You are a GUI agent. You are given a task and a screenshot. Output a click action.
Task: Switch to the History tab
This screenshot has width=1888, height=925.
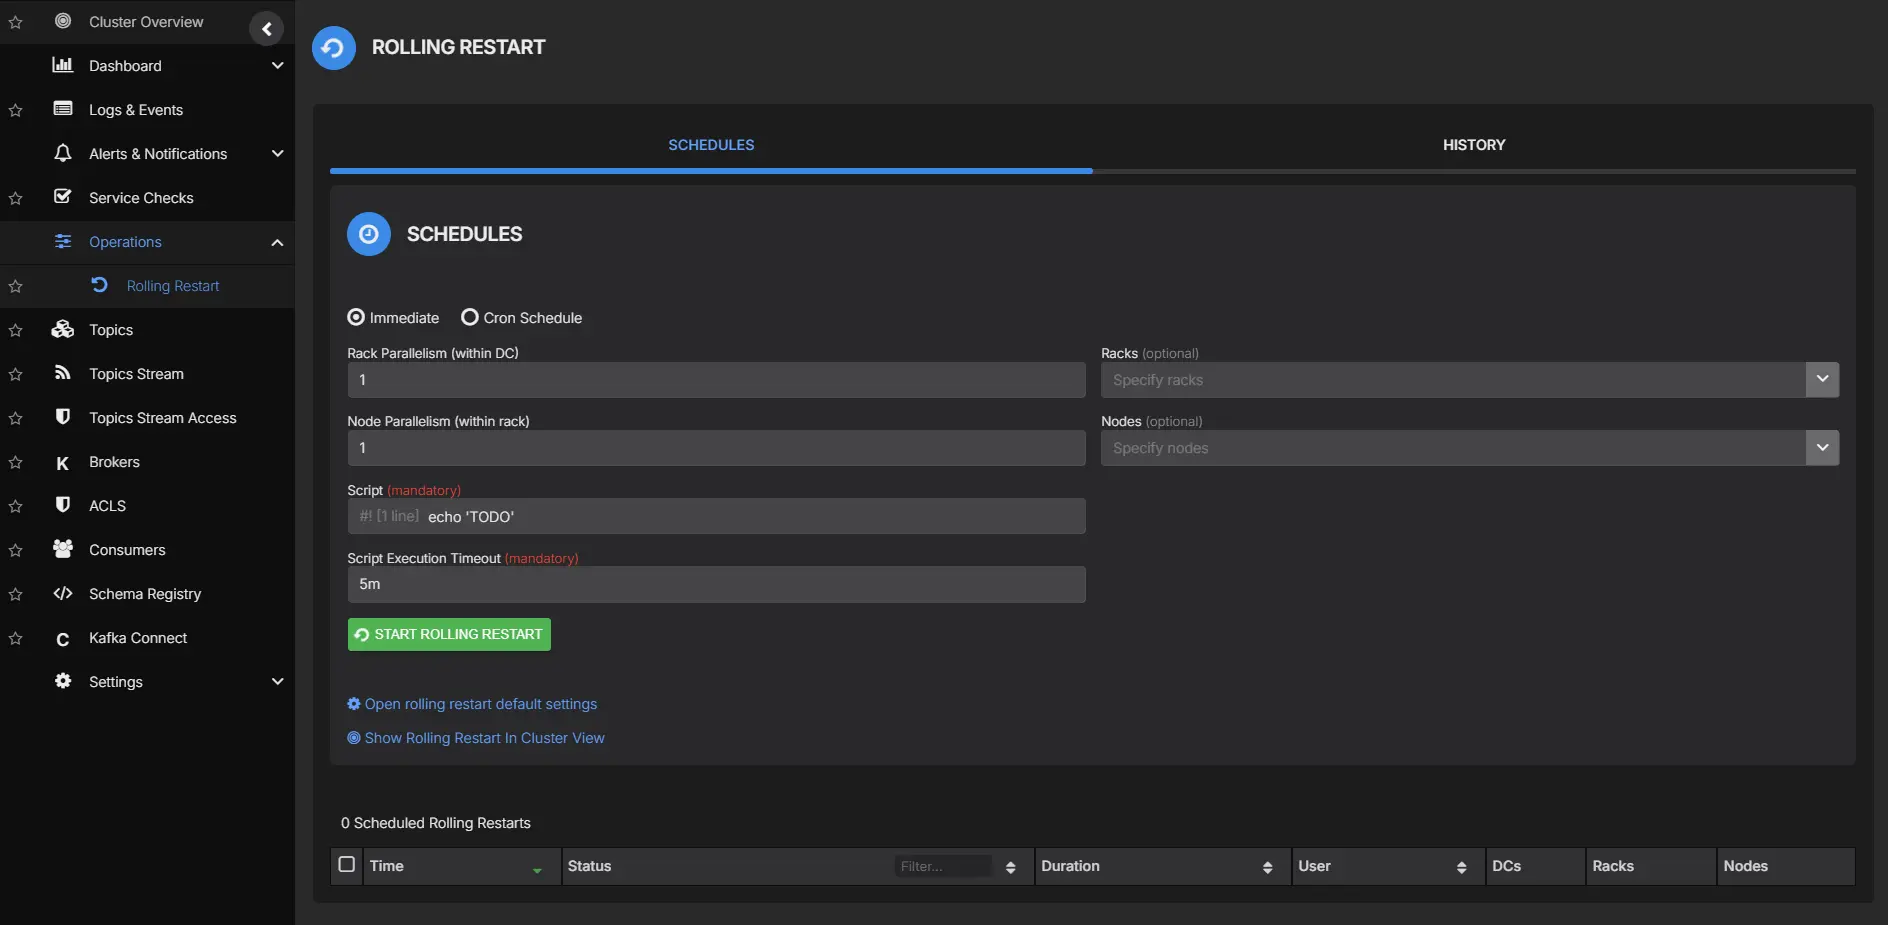[1473, 144]
